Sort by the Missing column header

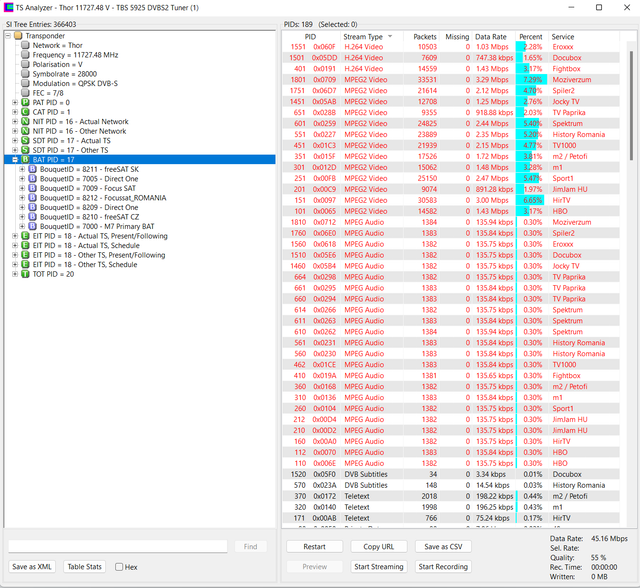(456, 37)
